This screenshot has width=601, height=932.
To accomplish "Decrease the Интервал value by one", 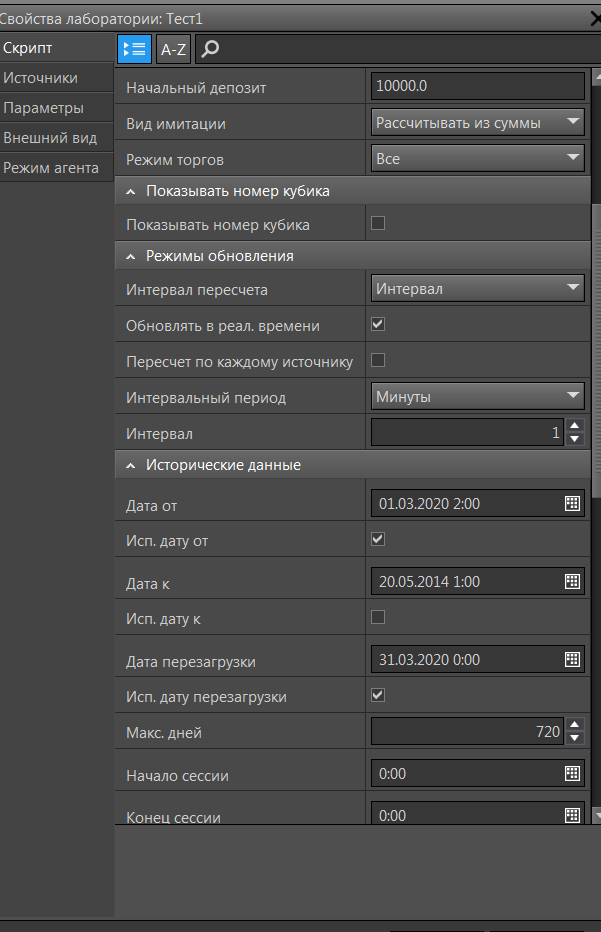I will [574, 438].
